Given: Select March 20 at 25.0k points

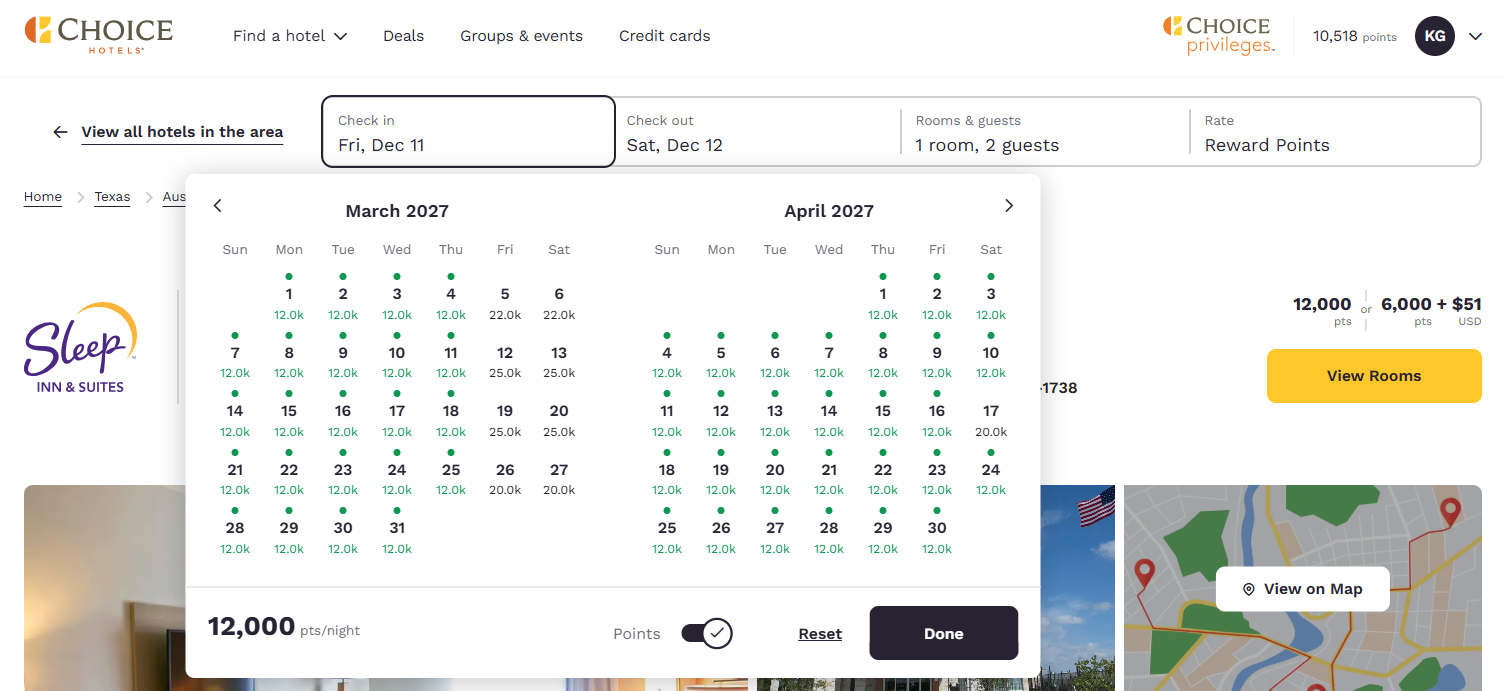Looking at the screenshot, I should click(x=559, y=412).
